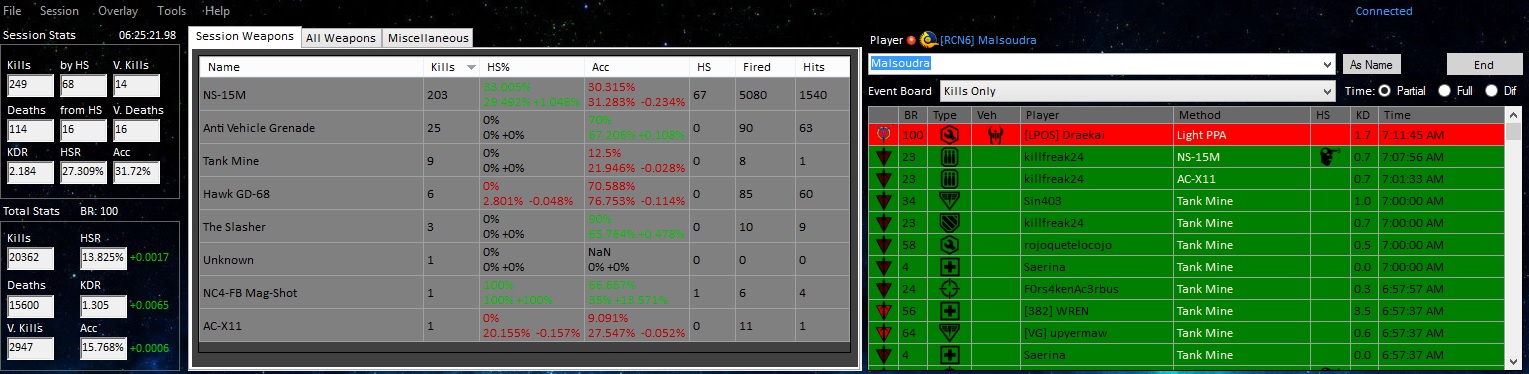Sort events by the Method column header

click(x=1241, y=115)
